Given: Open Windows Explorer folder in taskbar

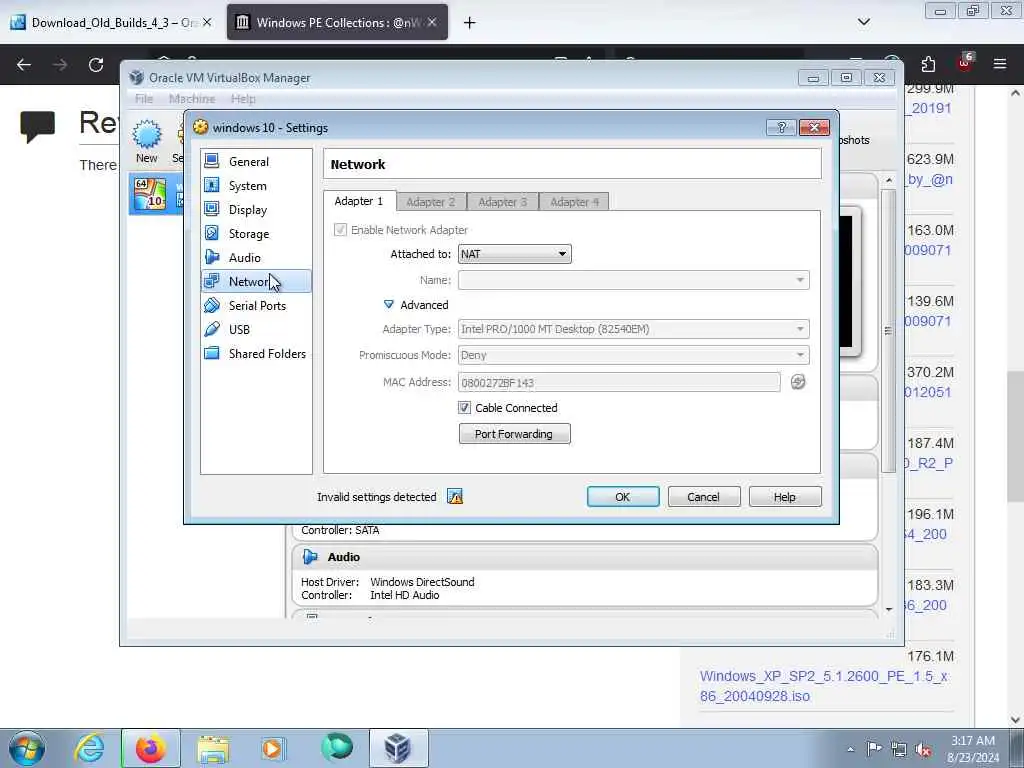Looking at the screenshot, I should [213, 748].
